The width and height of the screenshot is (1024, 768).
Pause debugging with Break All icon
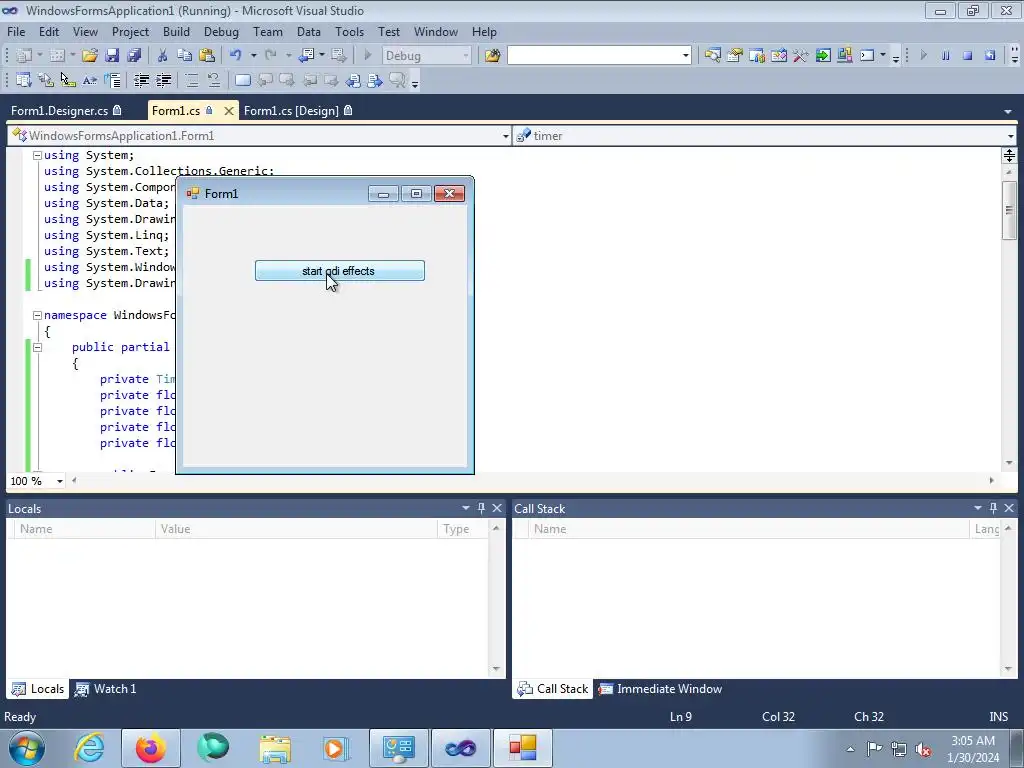[945, 56]
